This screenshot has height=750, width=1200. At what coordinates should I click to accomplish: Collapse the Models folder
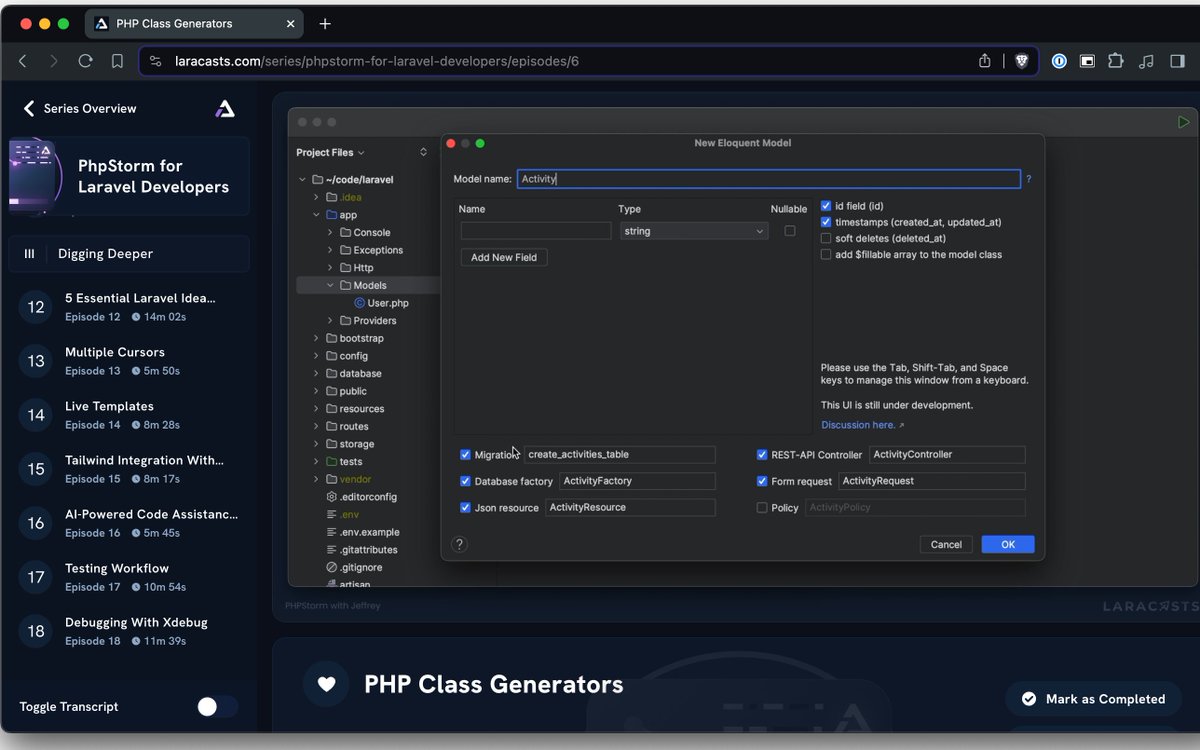[330, 285]
